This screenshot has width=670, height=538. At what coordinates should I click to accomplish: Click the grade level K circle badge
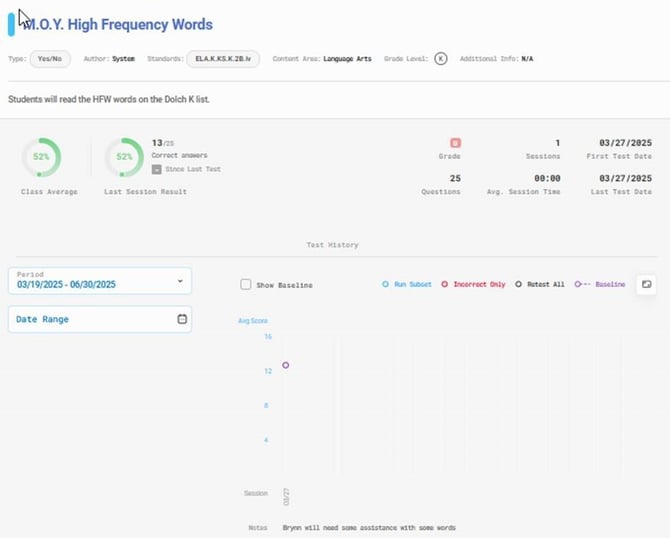click(x=441, y=59)
